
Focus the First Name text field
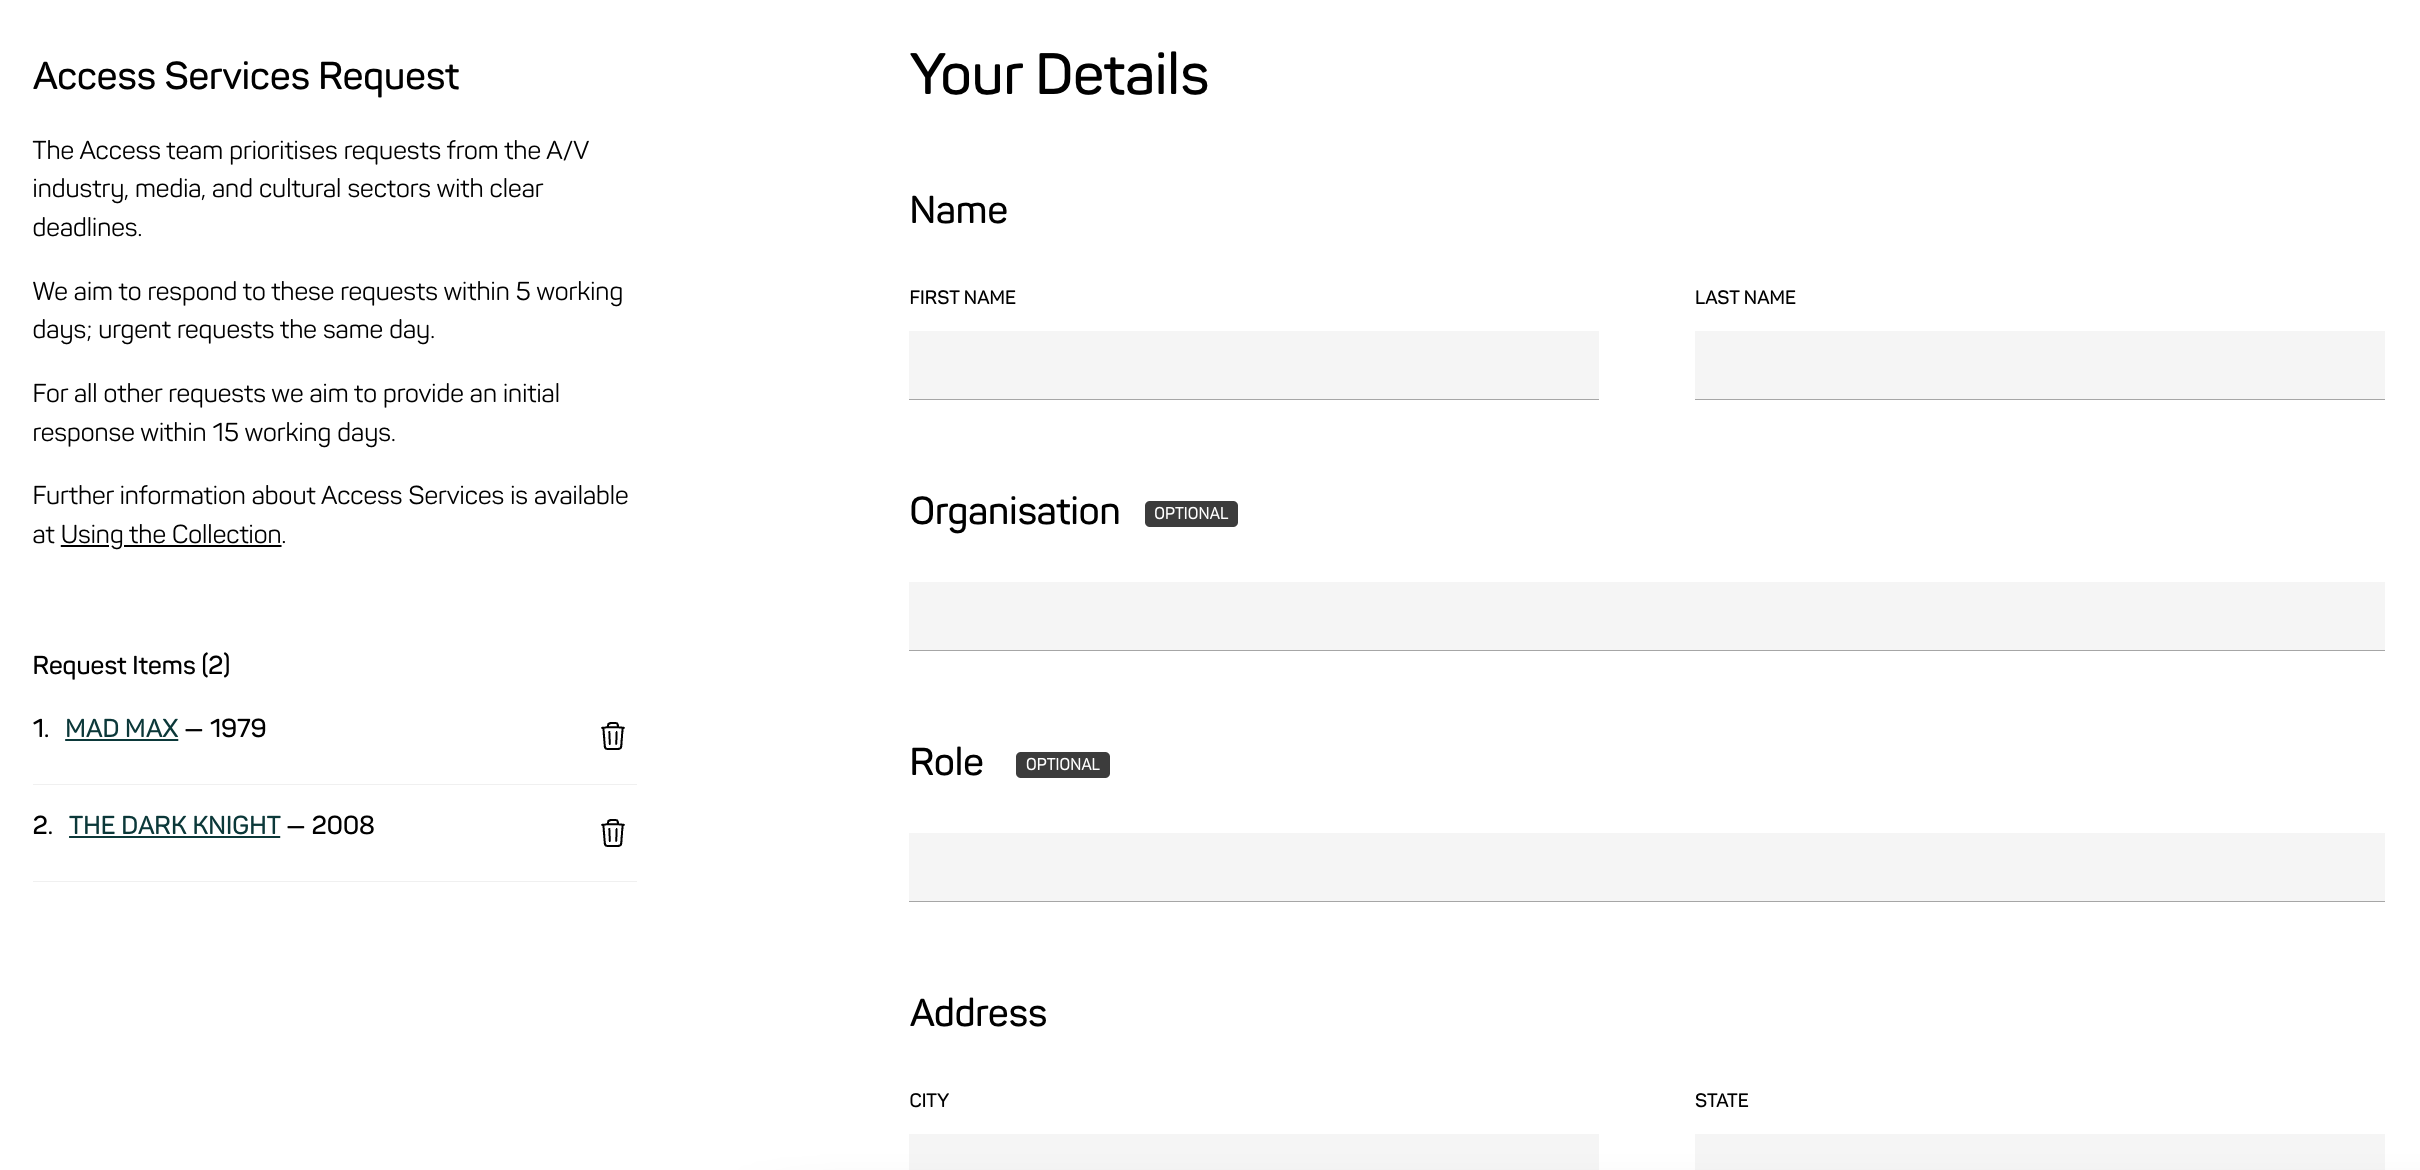point(1253,365)
